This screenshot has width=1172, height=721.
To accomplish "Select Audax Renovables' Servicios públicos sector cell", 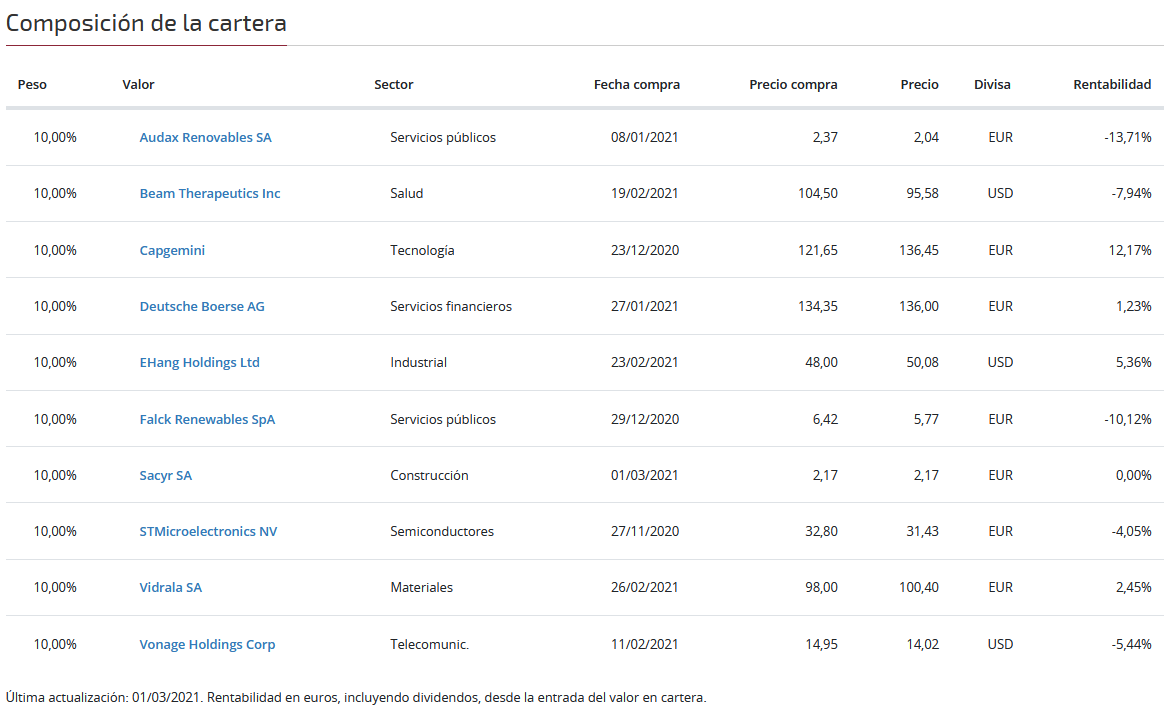I will click(x=442, y=137).
